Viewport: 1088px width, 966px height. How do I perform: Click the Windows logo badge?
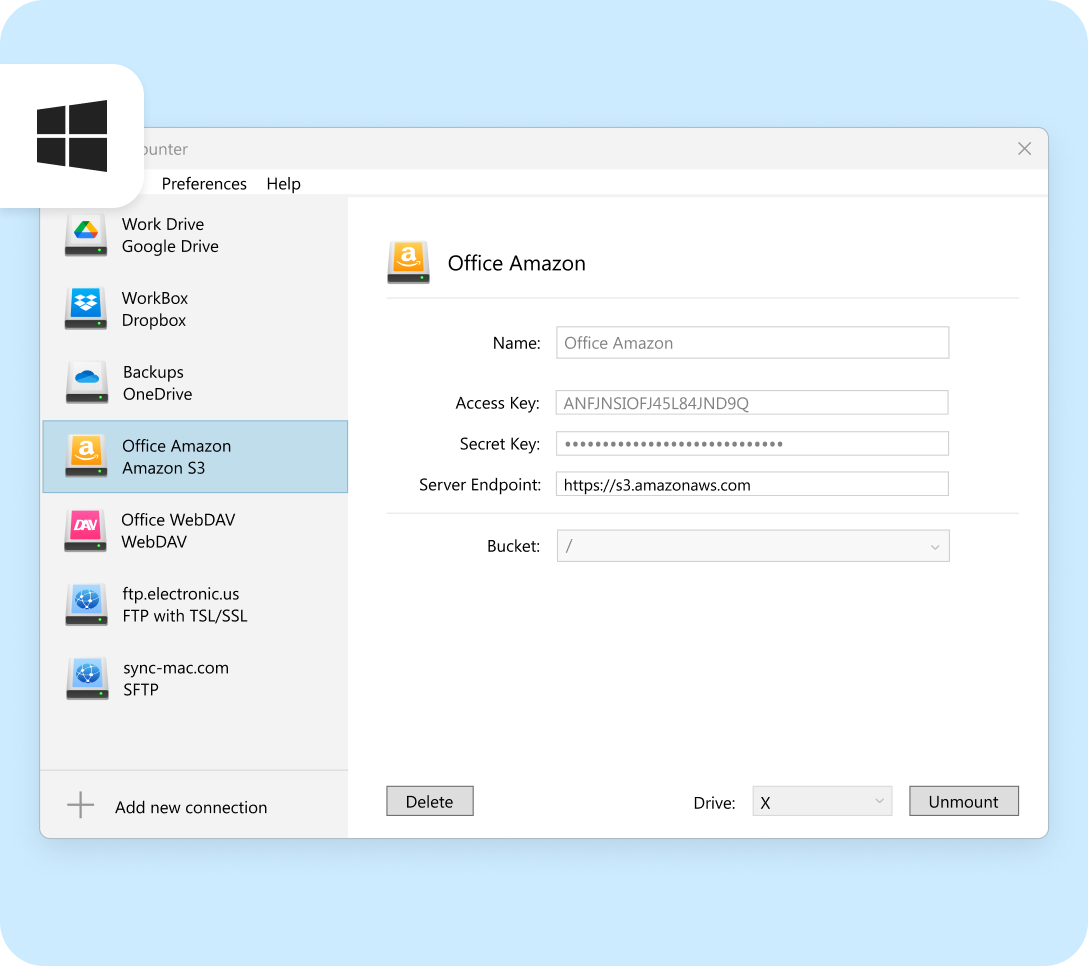72,136
